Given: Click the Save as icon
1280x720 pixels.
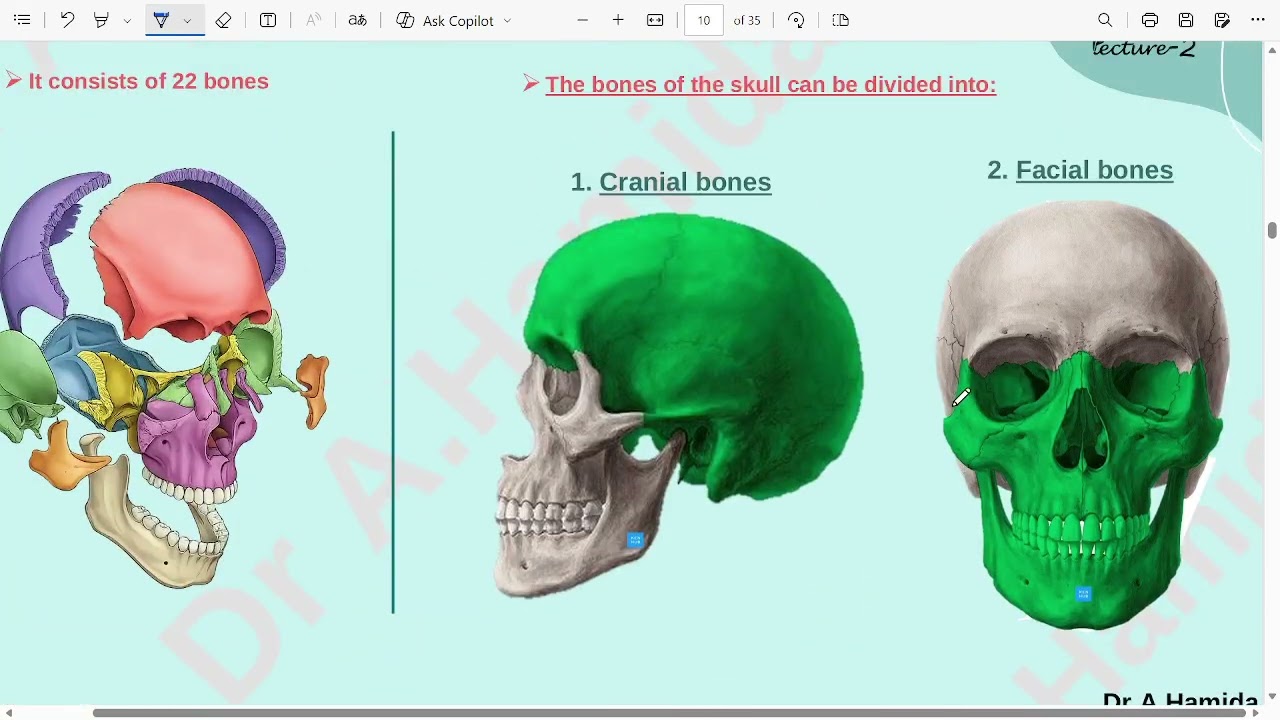Looking at the screenshot, I should (1222, 20).
